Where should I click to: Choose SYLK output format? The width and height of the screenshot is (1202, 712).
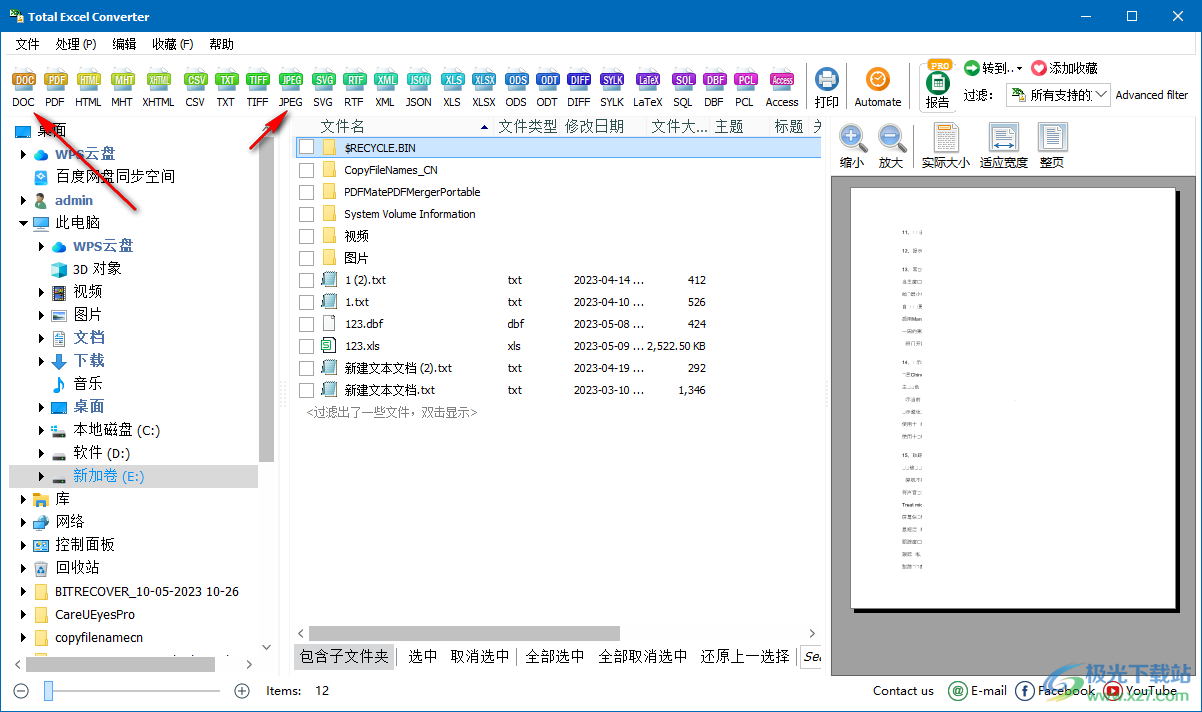(x=613, y=88)
